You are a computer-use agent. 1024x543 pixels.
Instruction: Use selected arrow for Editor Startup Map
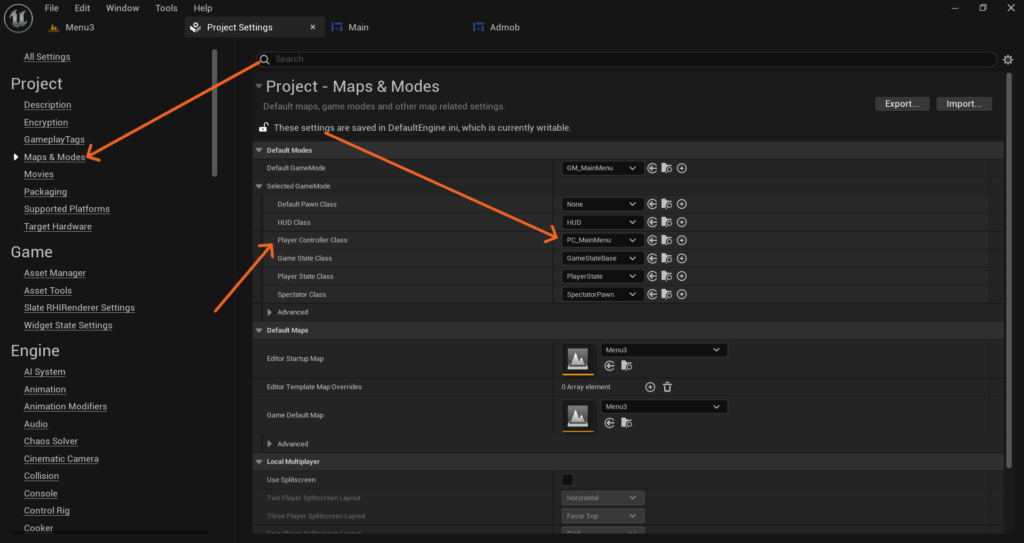click(609, 366)
